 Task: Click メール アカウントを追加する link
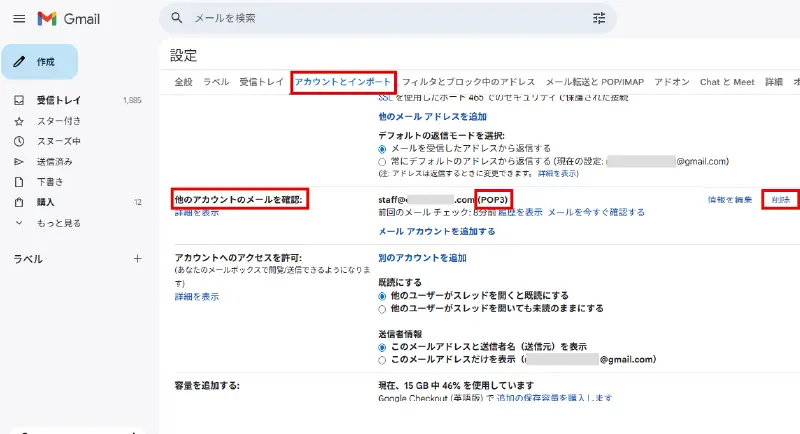(x=436, y=231)
